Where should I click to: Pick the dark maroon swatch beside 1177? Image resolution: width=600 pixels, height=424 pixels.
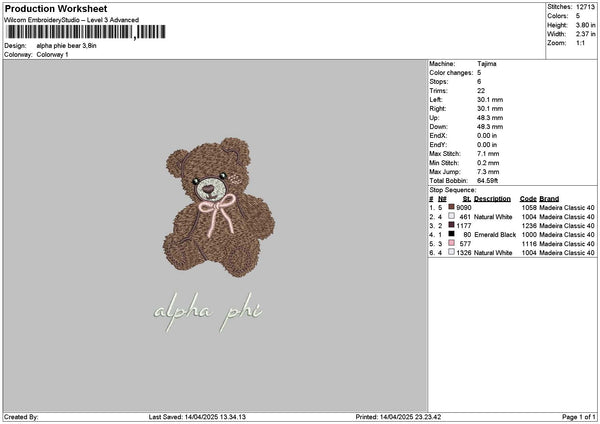click(452, 225)
